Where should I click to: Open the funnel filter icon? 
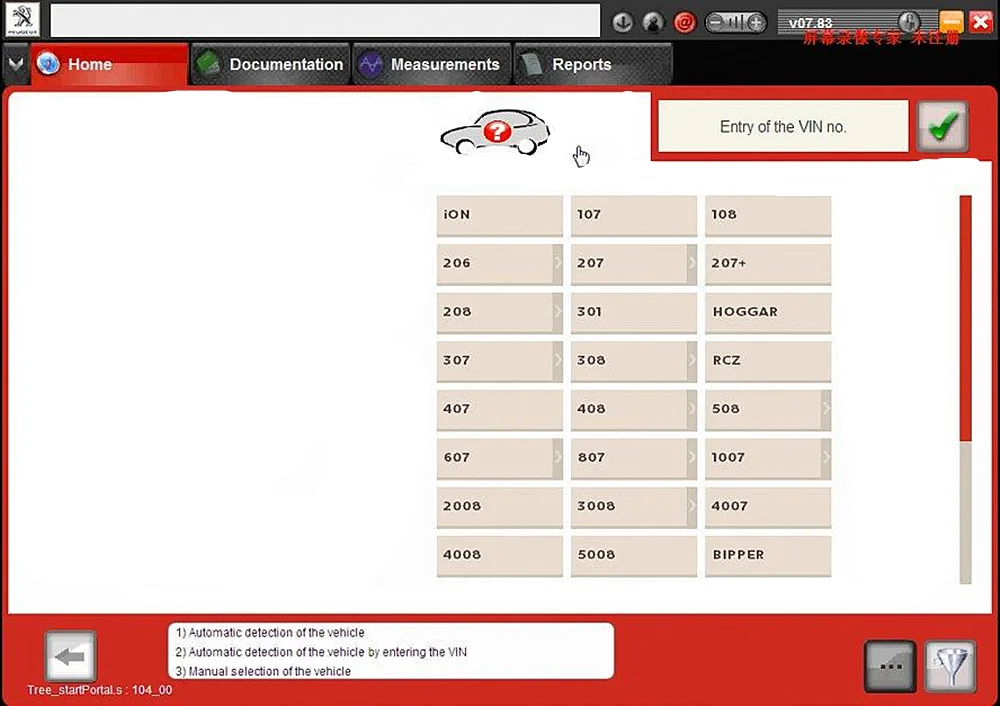point(950,666)
